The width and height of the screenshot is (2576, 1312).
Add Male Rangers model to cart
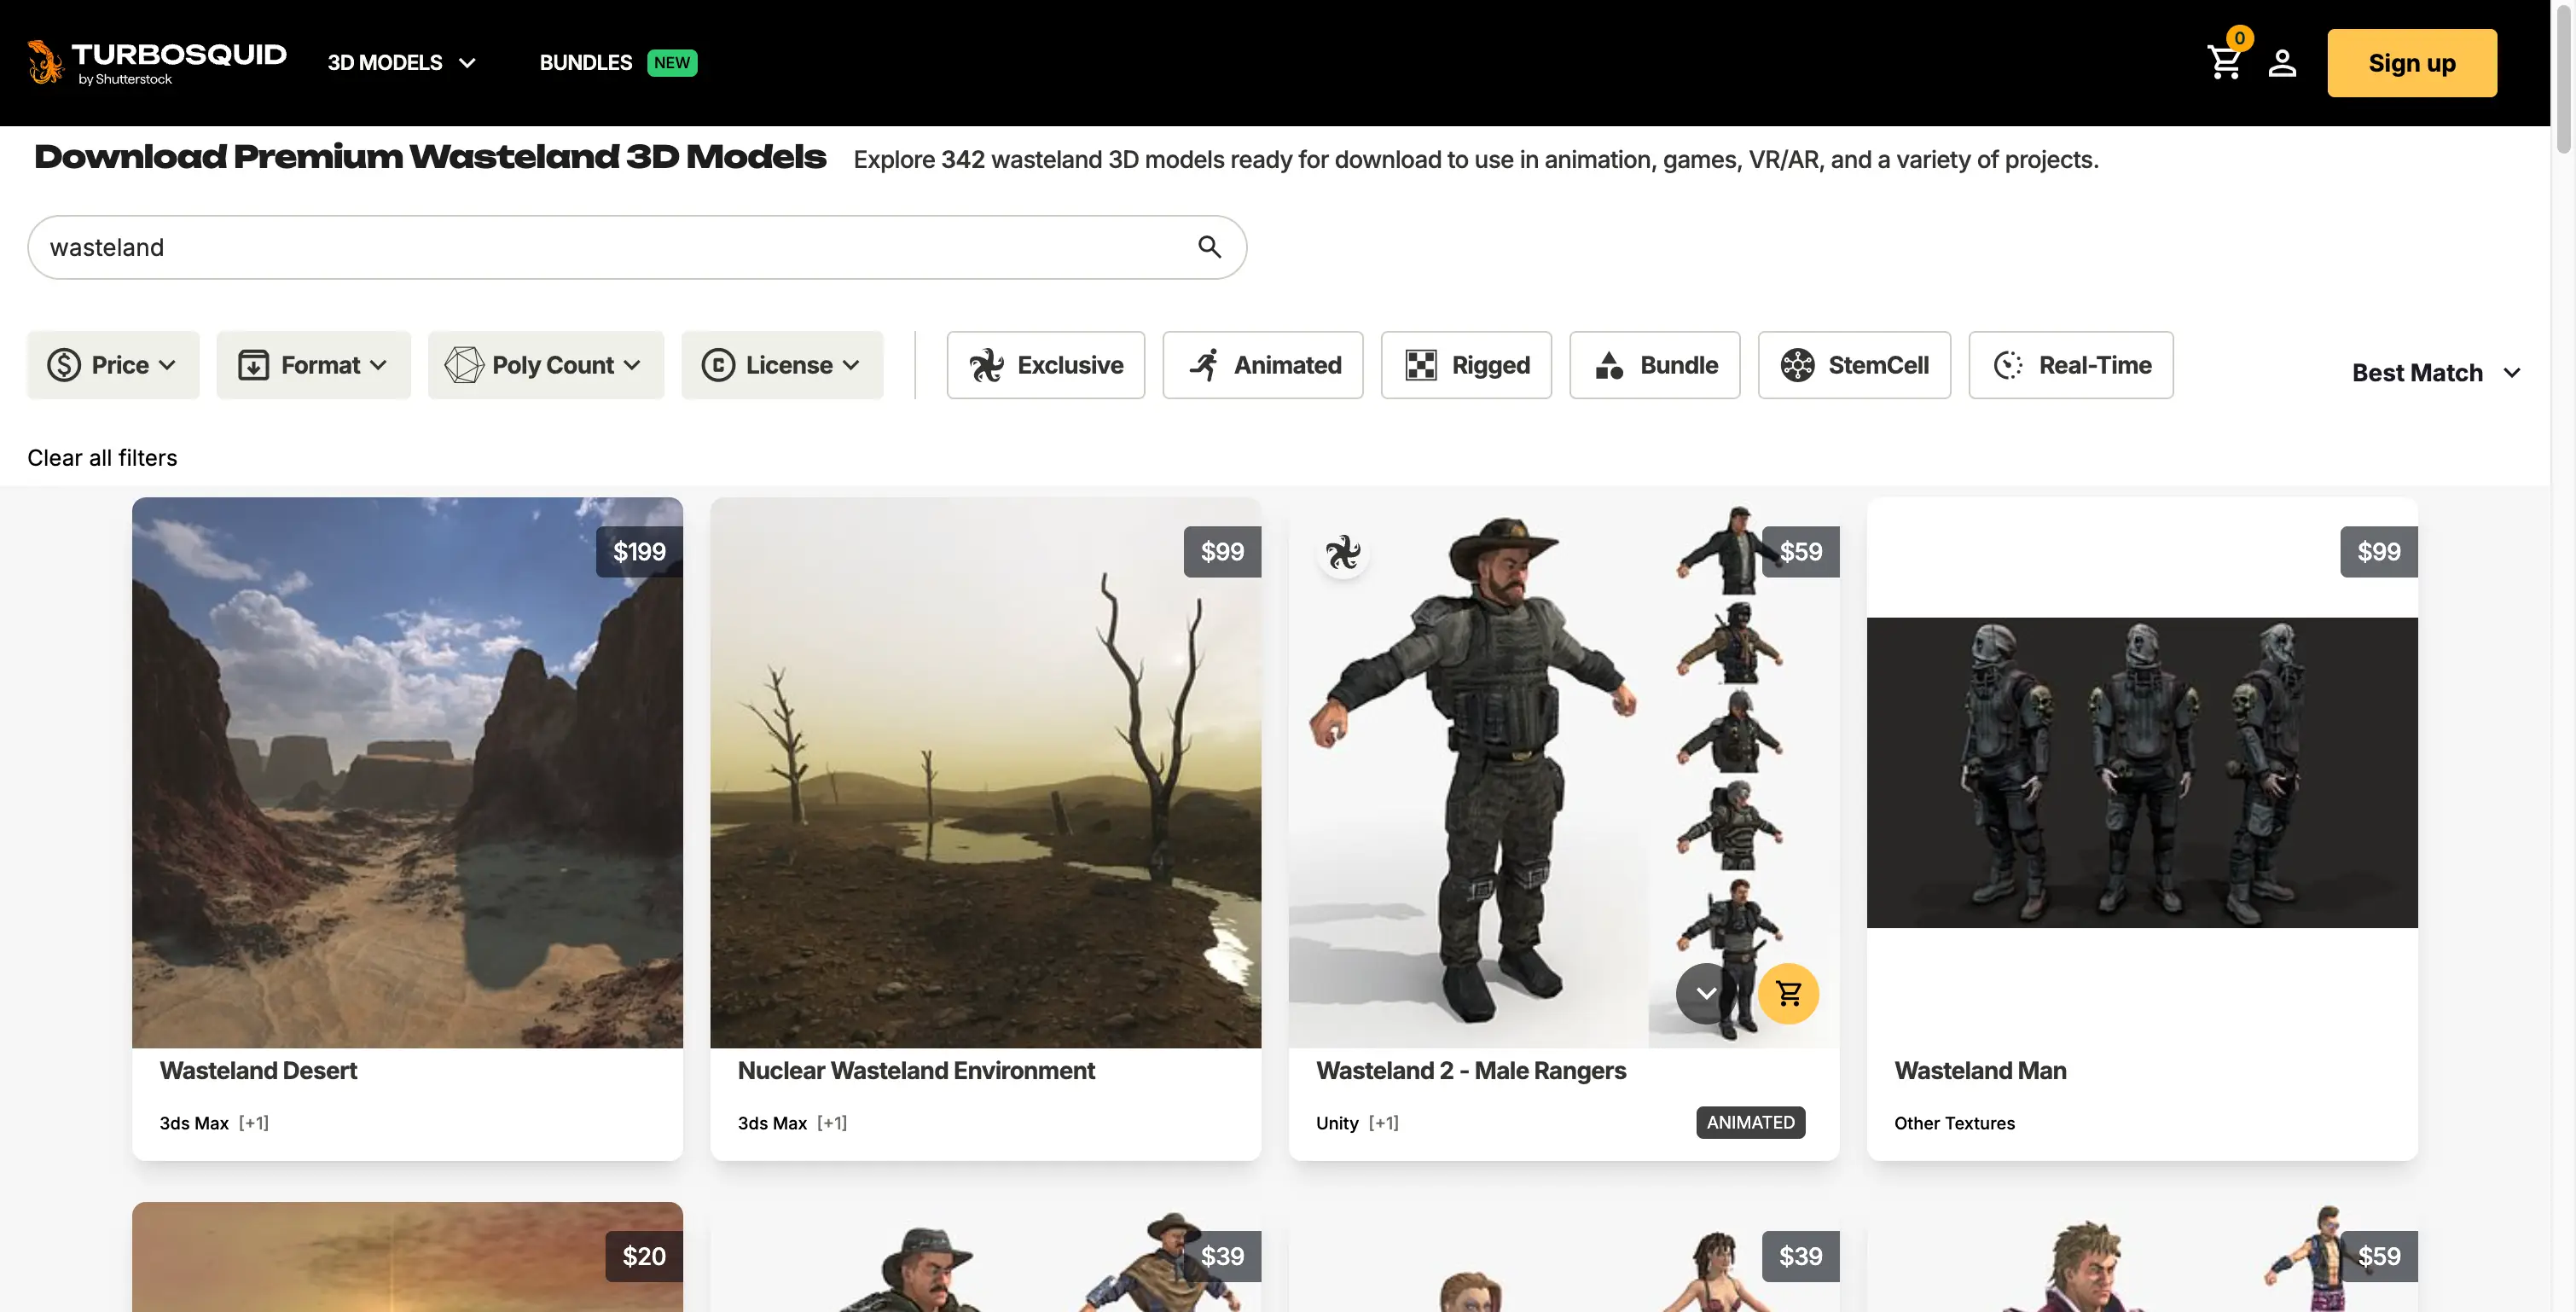coord(1788,993)
